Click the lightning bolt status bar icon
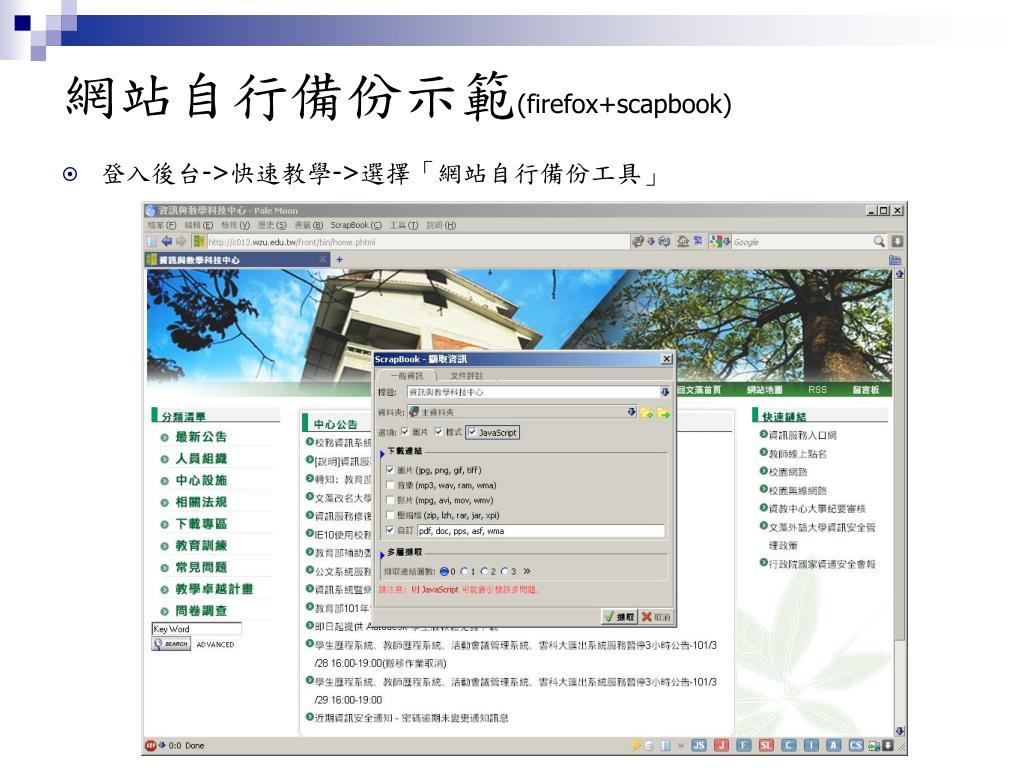The height and width of the screenshot is (768, 1024). click(x=636, y=746)
